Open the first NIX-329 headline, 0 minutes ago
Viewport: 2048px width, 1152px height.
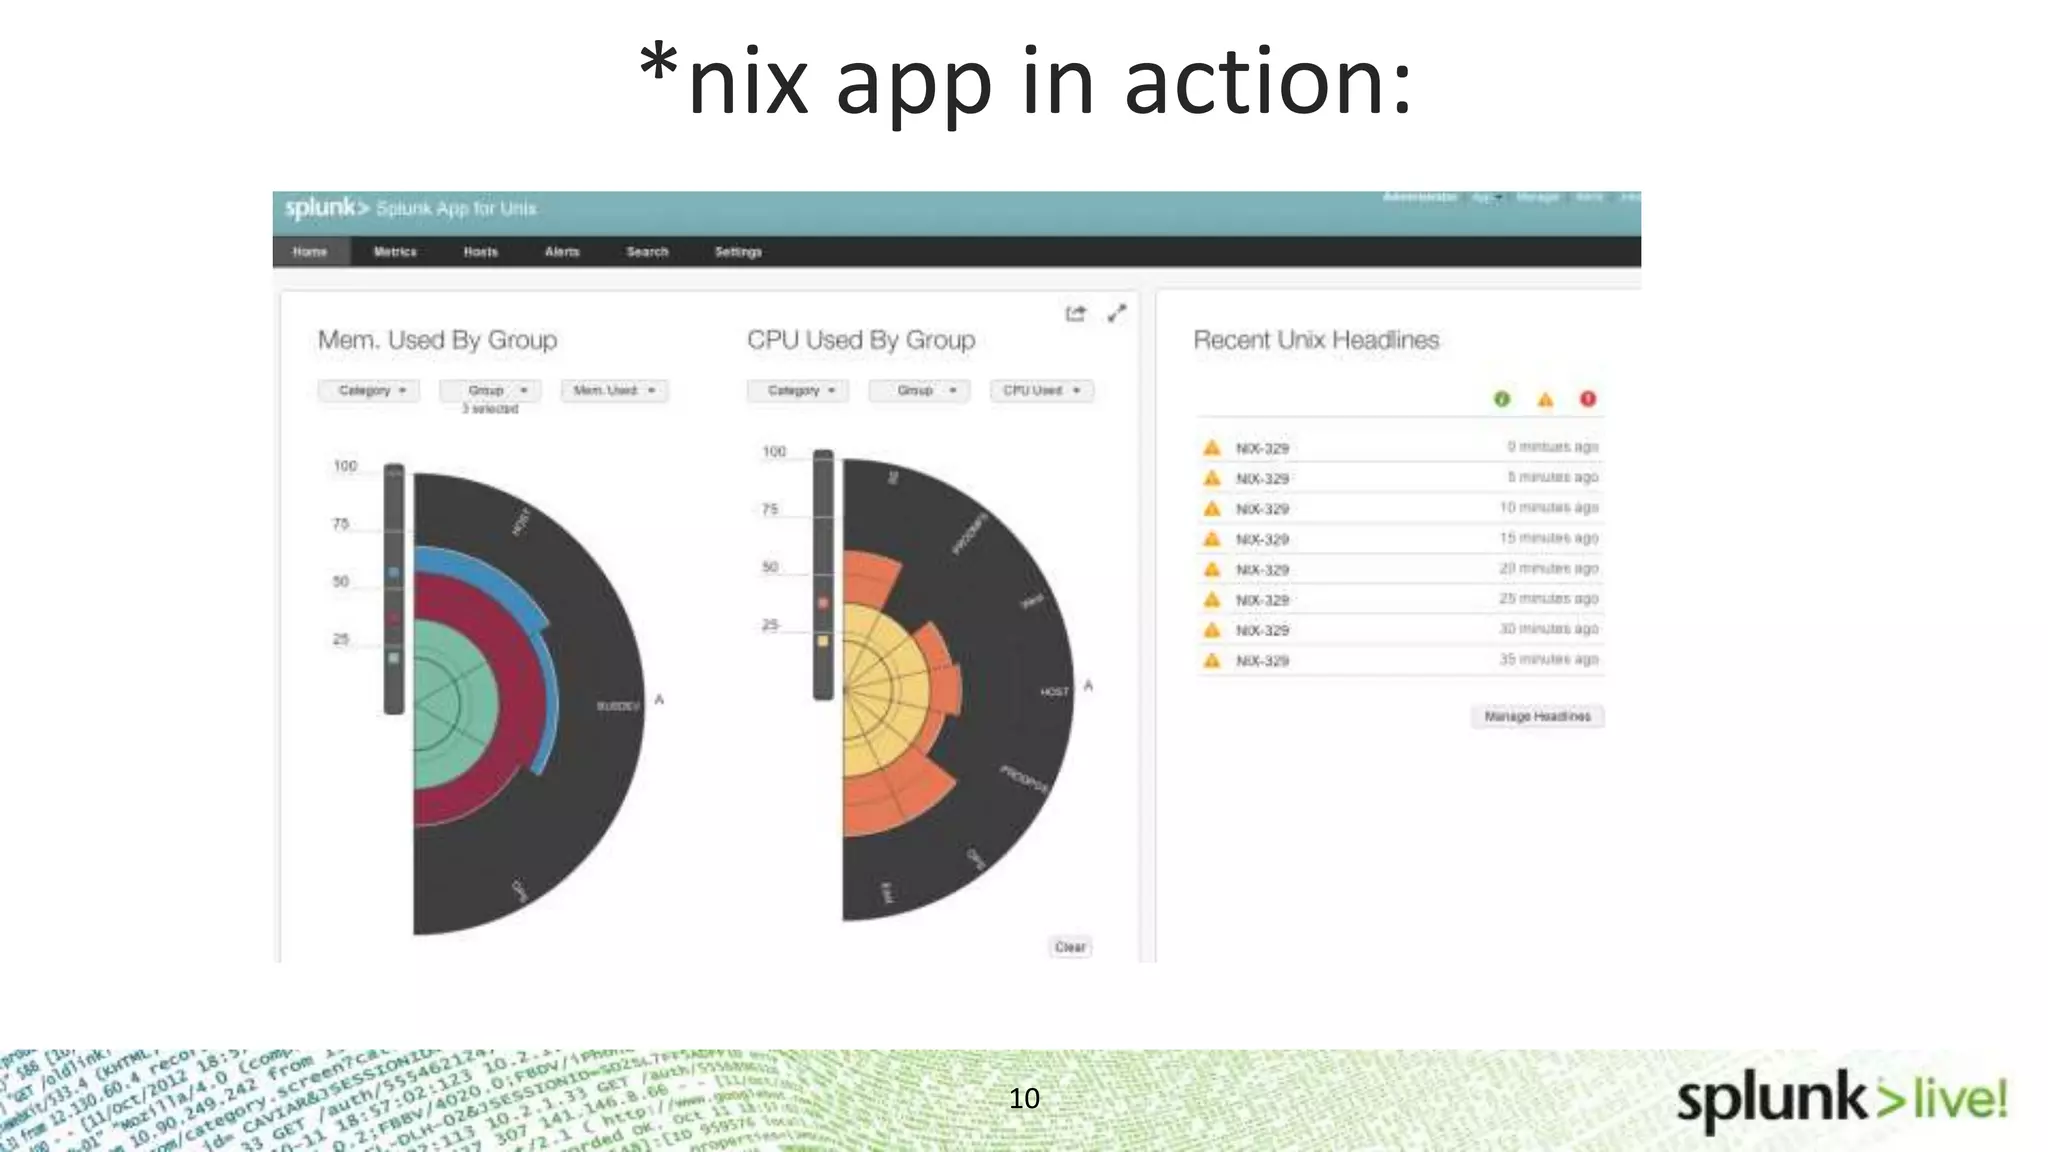point(1400,448)
